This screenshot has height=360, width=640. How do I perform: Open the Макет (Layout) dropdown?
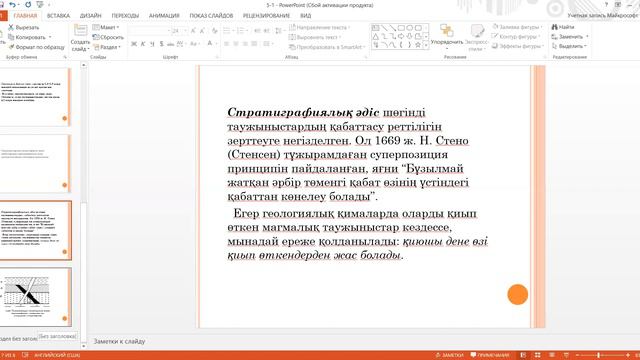click(106, 27)
